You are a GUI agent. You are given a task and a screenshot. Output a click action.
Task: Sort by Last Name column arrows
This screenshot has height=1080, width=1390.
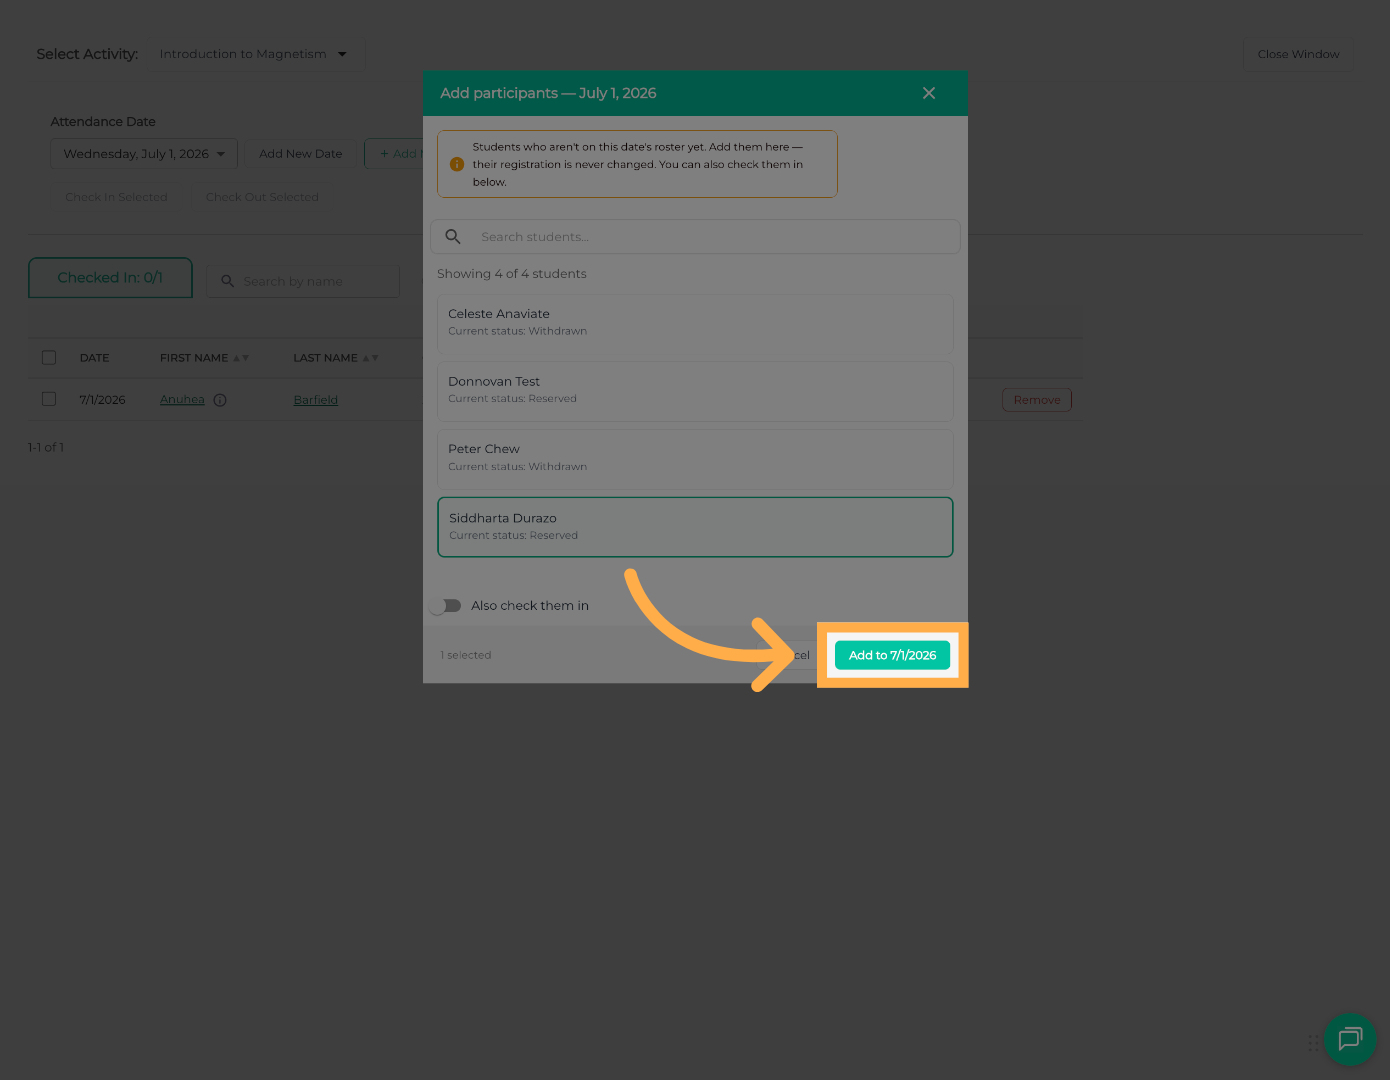click(x=371, y=358)
